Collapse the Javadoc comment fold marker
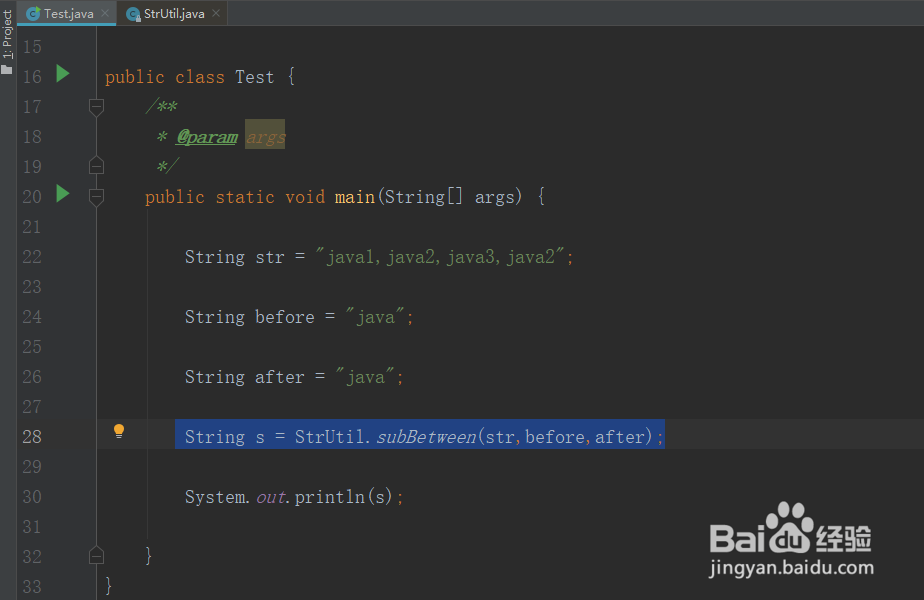The height and width of the screenshot is (600, 924). [x=96, y=106]
